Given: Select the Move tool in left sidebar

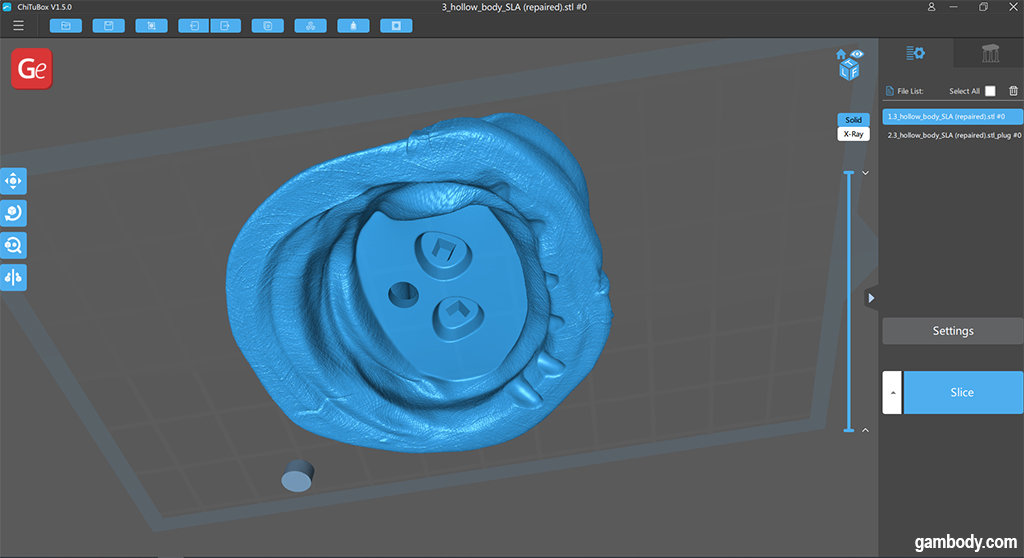Looking at the screenshot, I should coord(14,181).
